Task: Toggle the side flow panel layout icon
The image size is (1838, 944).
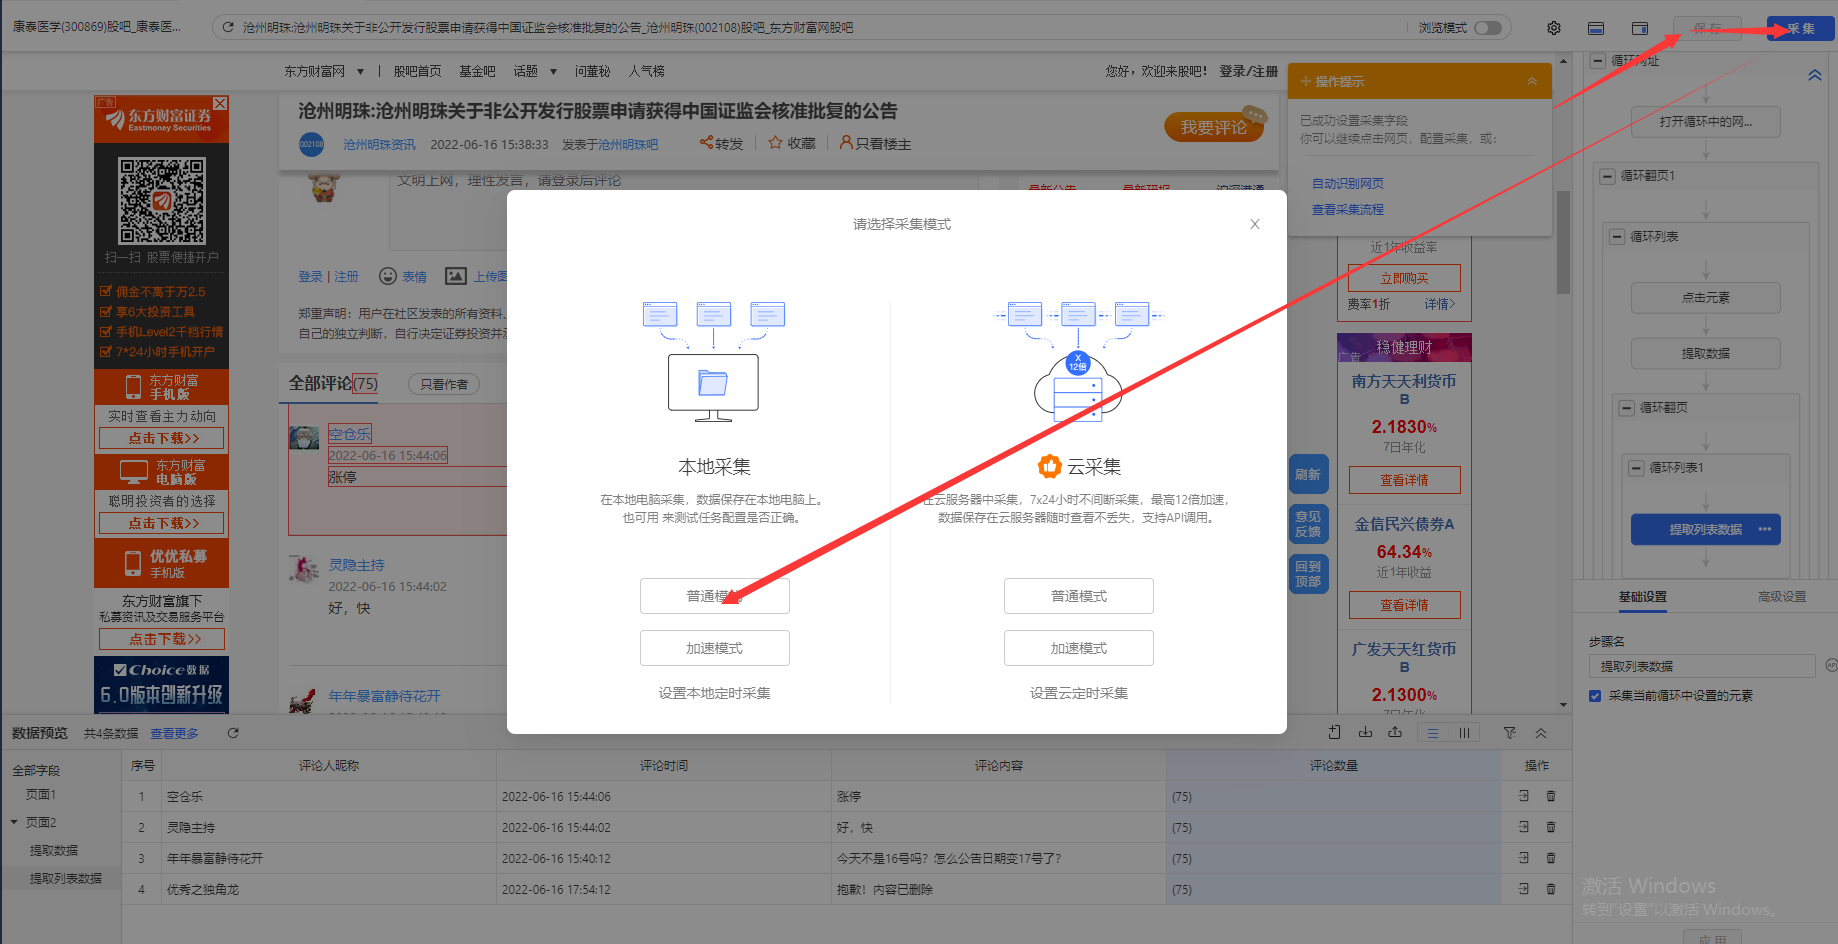Action: pos(1640,28)
